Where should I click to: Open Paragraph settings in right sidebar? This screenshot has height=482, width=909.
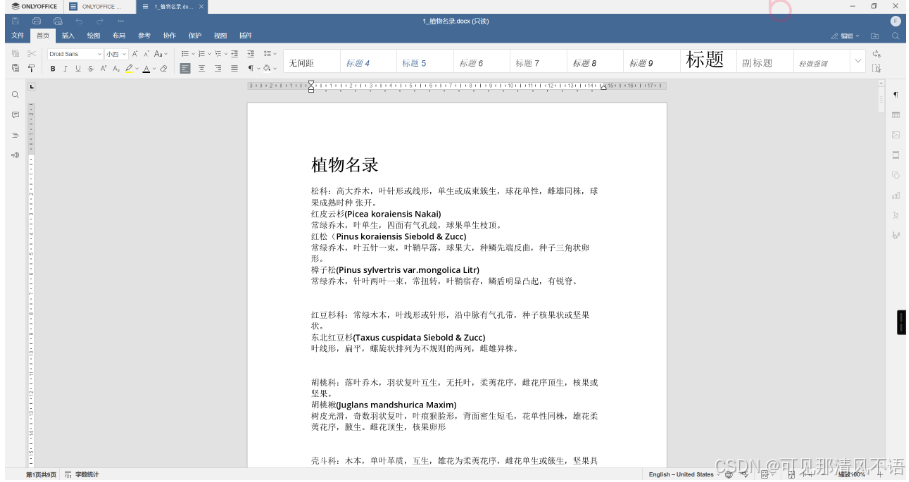point(896,95)
